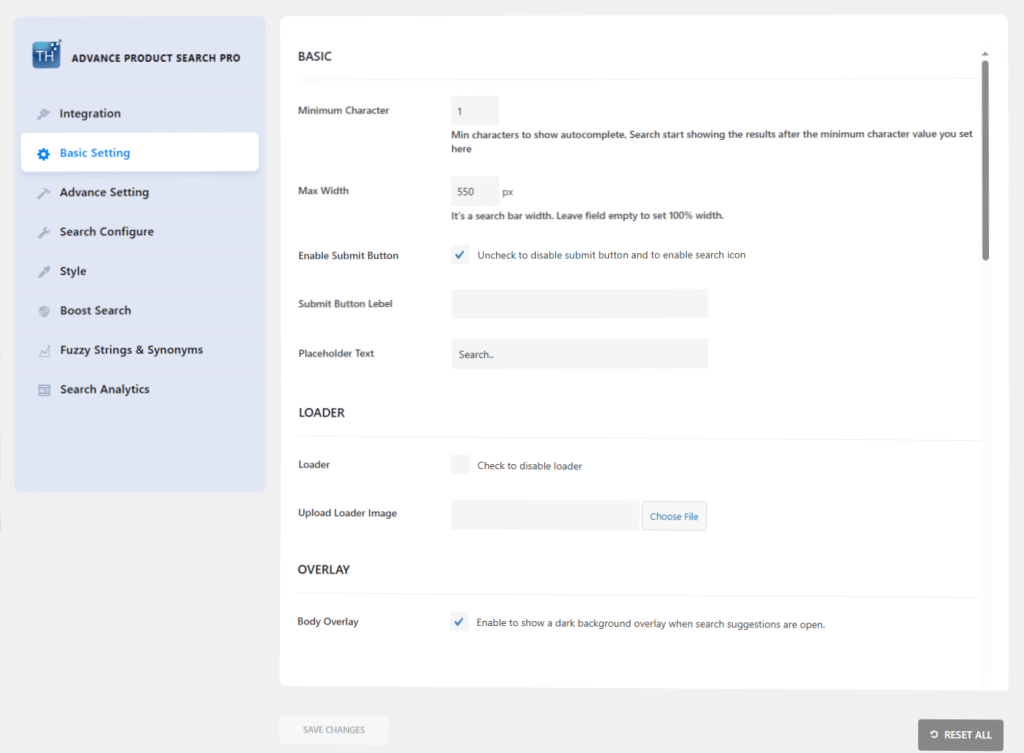The width and height of the screenshot is (1024, 753).
Task: Click the Boost Search shield icon
Action: click(44, 310)
